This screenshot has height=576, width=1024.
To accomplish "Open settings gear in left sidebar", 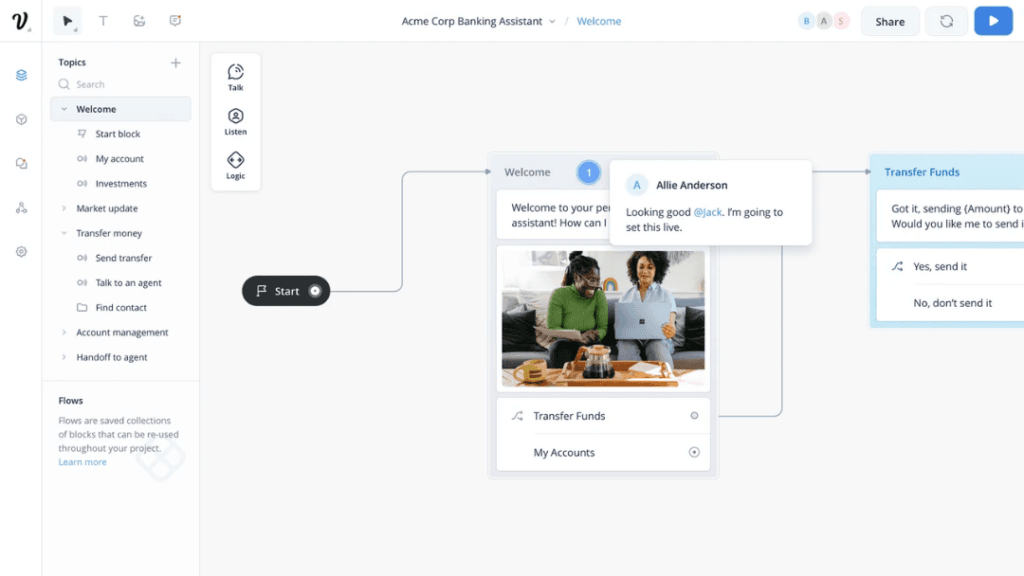I will point(22,251).
